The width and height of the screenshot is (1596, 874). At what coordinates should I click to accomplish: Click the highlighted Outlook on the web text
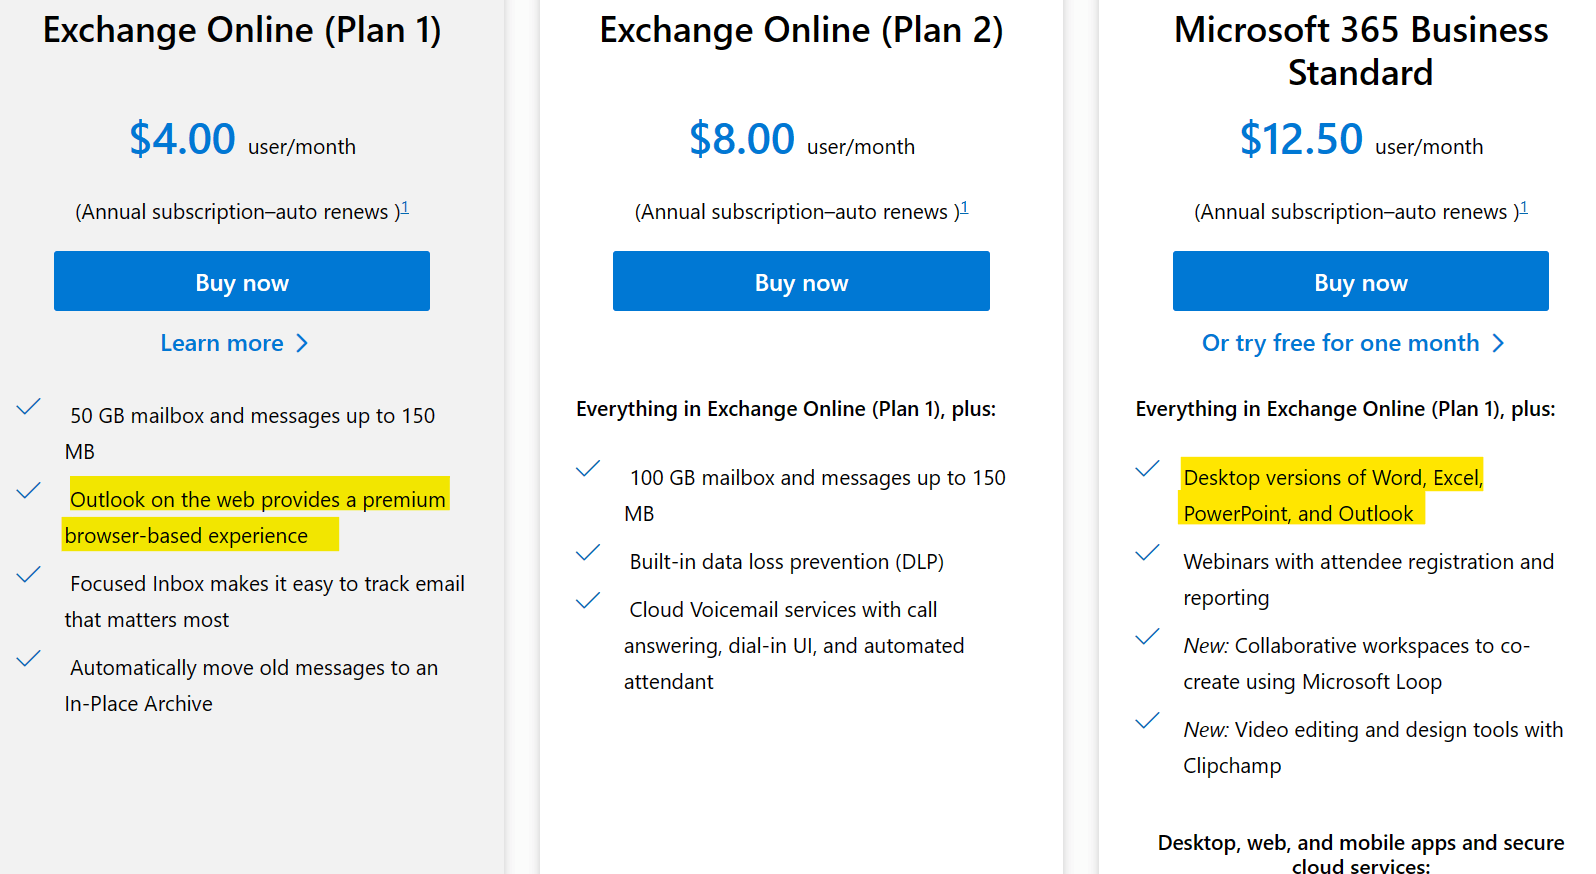[x=256, y=498]
